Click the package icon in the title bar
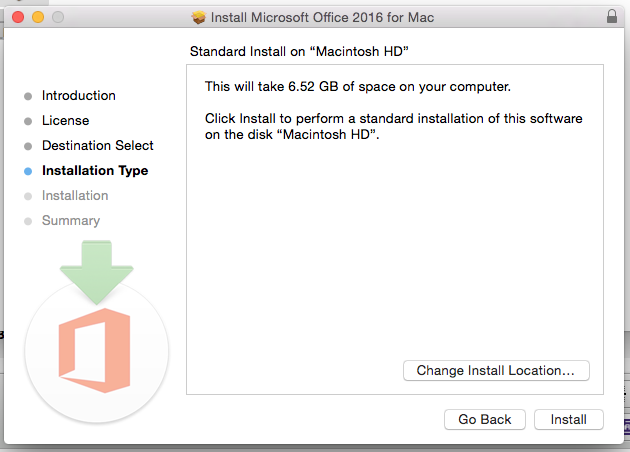The height and width of the screenshot is (452, 630). point(198,18)
